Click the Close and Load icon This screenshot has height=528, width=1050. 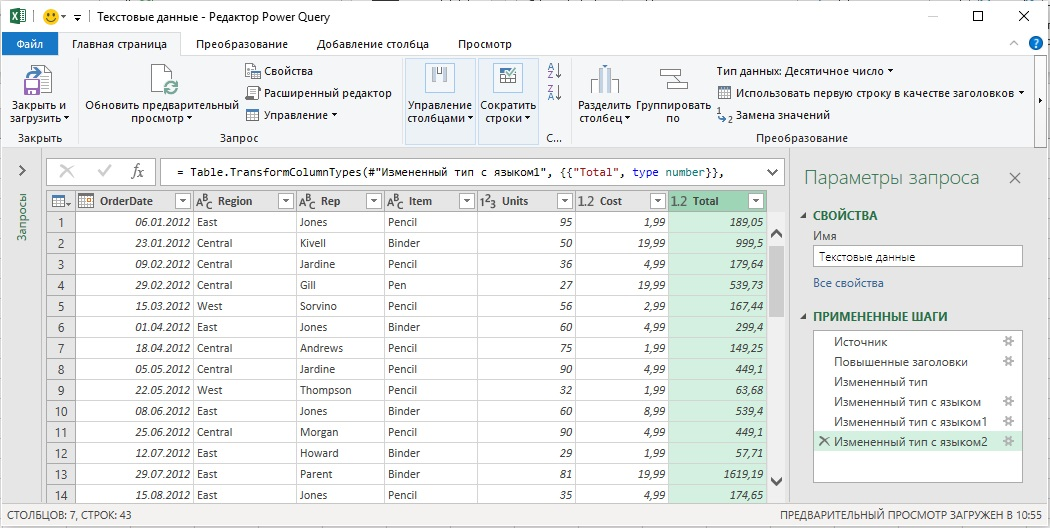pos(38,80)
